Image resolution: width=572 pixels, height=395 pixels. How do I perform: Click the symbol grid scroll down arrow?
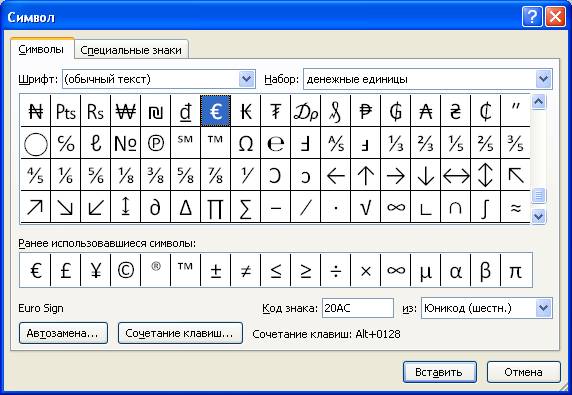tap(538, 217)
